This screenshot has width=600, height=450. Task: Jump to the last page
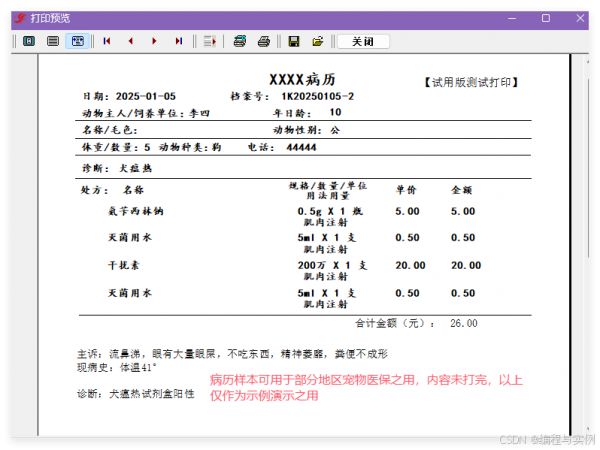pos(178,41)
